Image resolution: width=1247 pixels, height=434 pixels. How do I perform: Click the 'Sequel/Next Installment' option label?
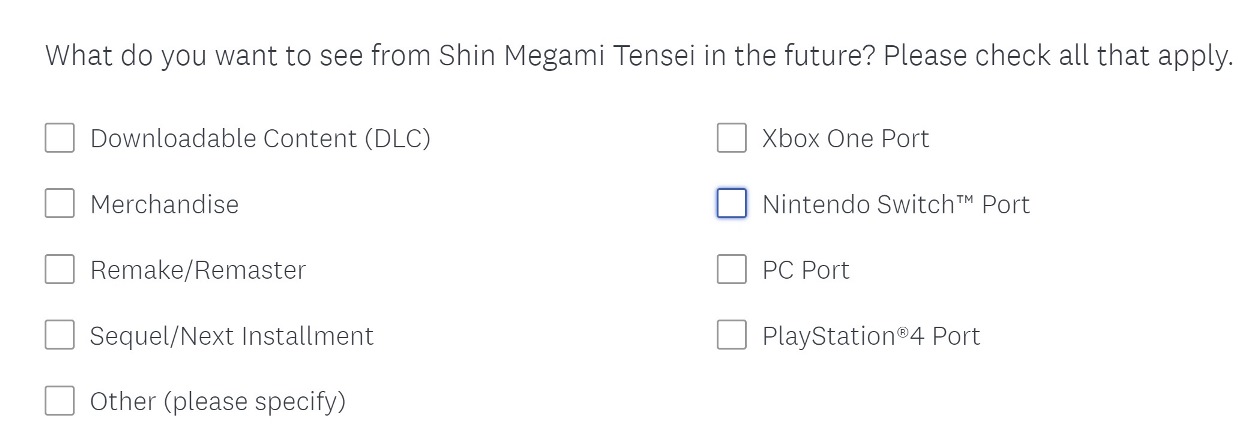pyautogui.click(x=232, y=336)
